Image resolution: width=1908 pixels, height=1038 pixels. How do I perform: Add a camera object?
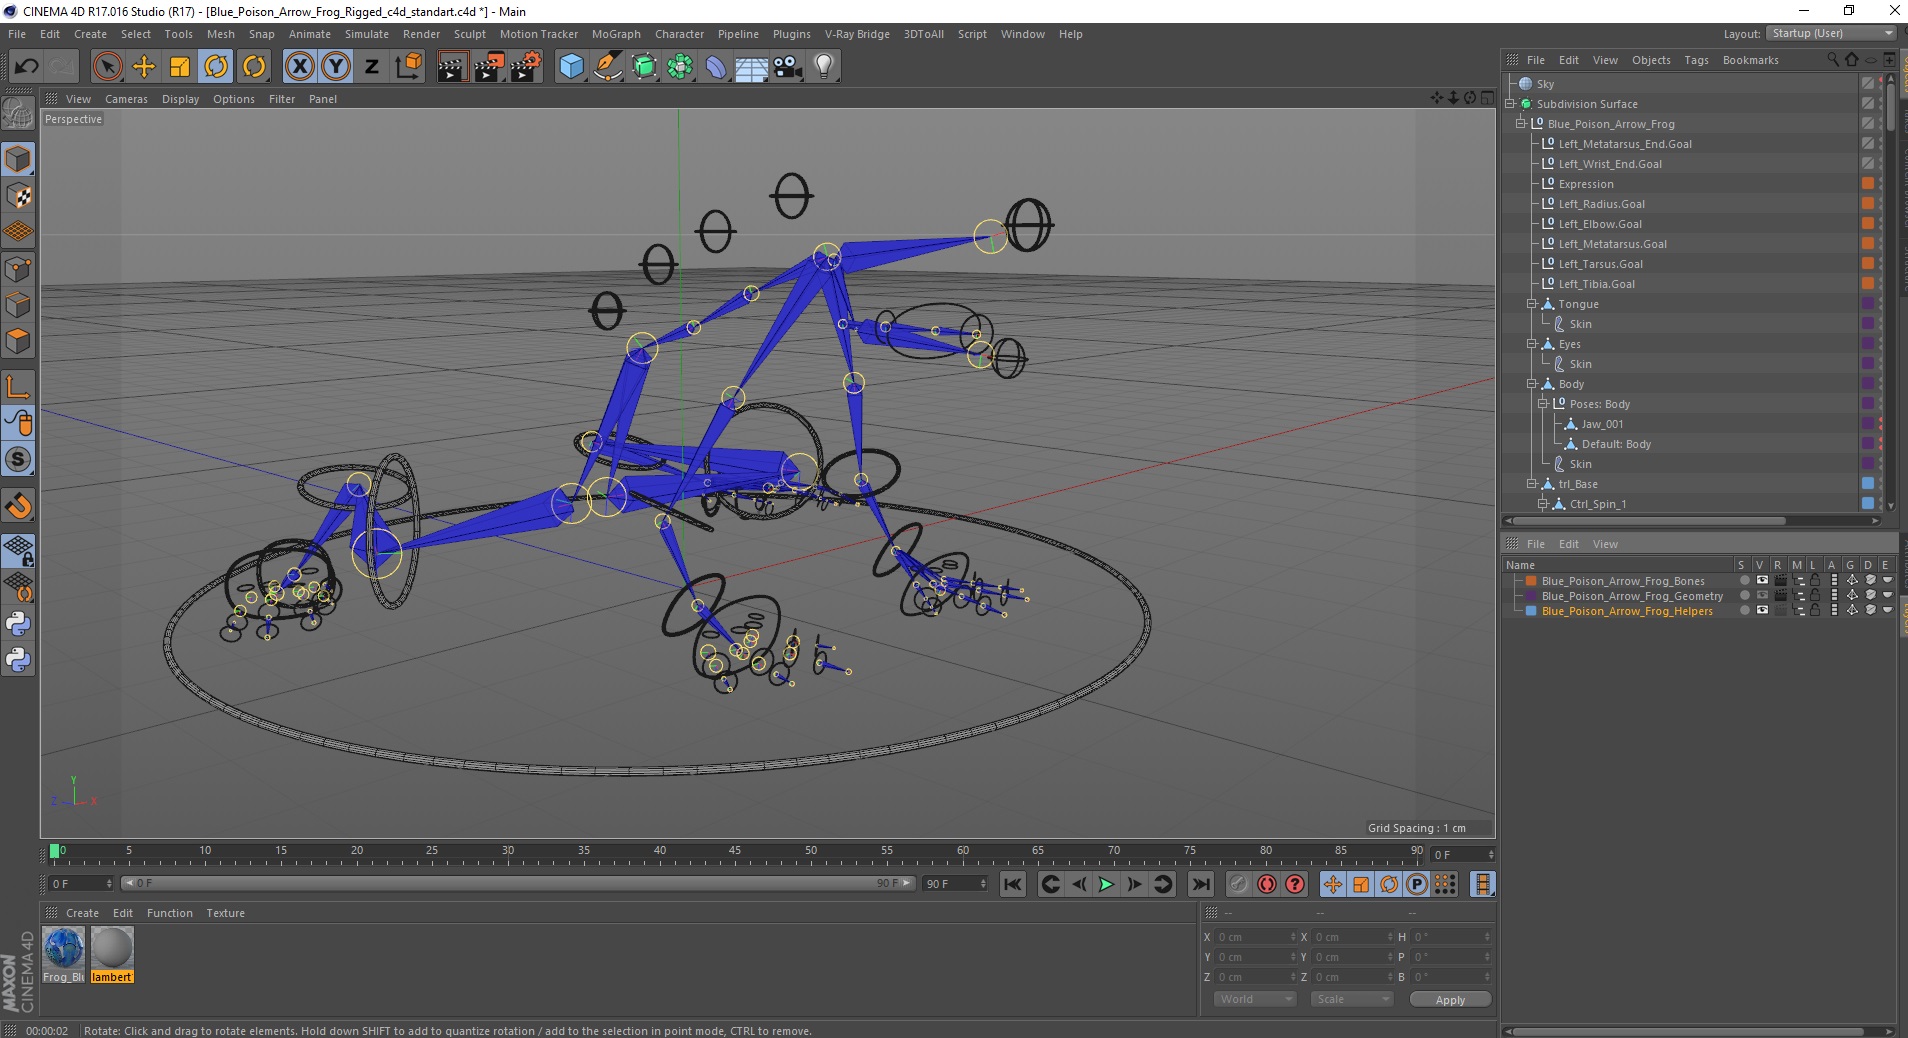click(x=788, y=67)
